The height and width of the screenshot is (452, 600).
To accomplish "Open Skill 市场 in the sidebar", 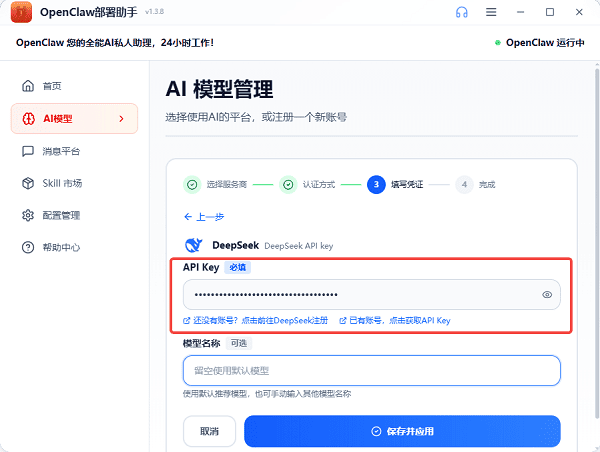I will (x=74, y=183).
